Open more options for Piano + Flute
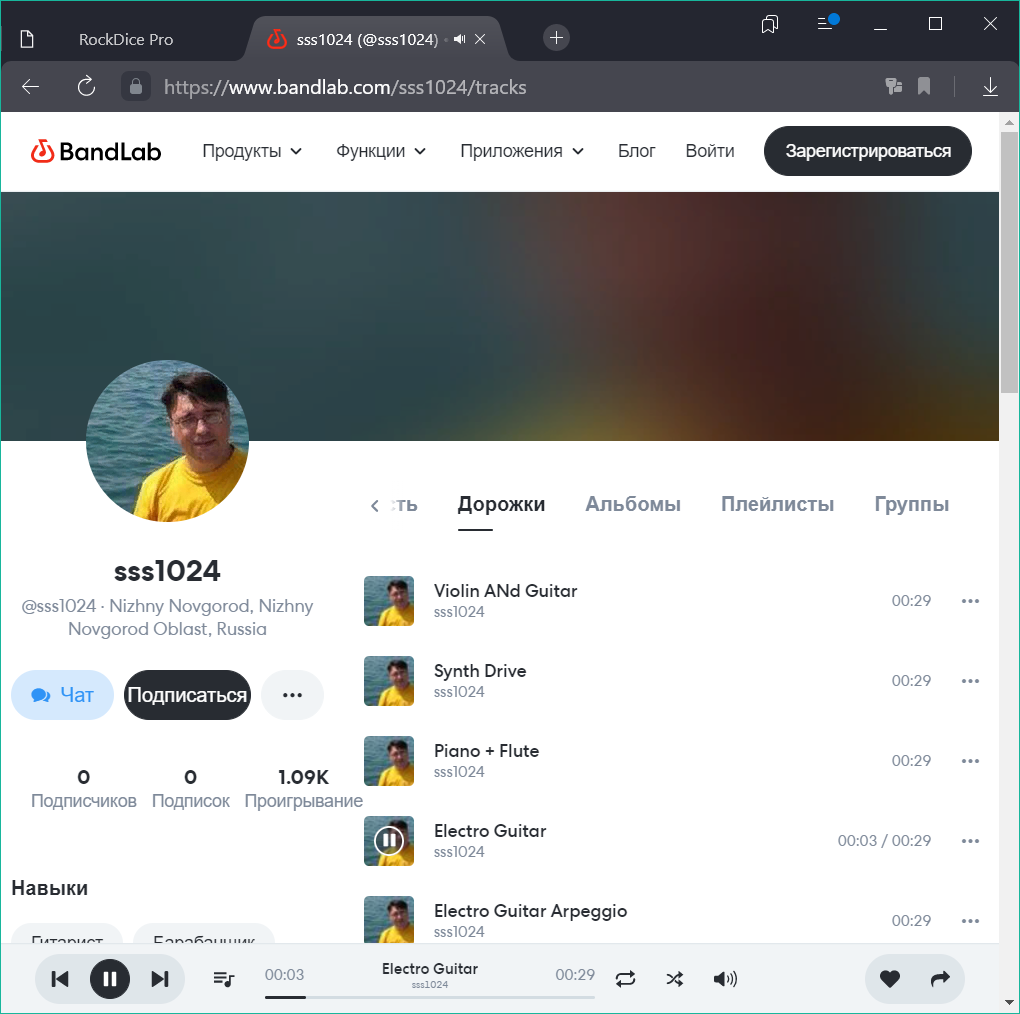Viewport: 1020px width, 1014px height. pos(970,761)
